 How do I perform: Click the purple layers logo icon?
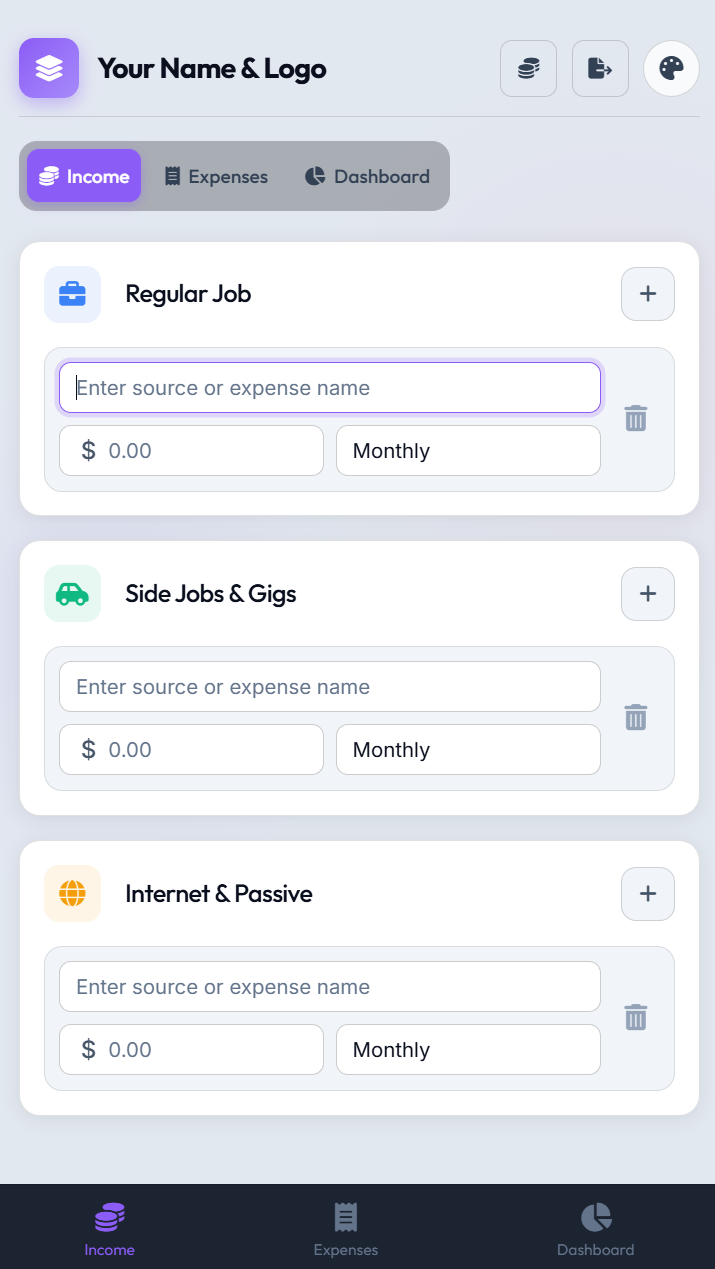click(x=49, y=68)
